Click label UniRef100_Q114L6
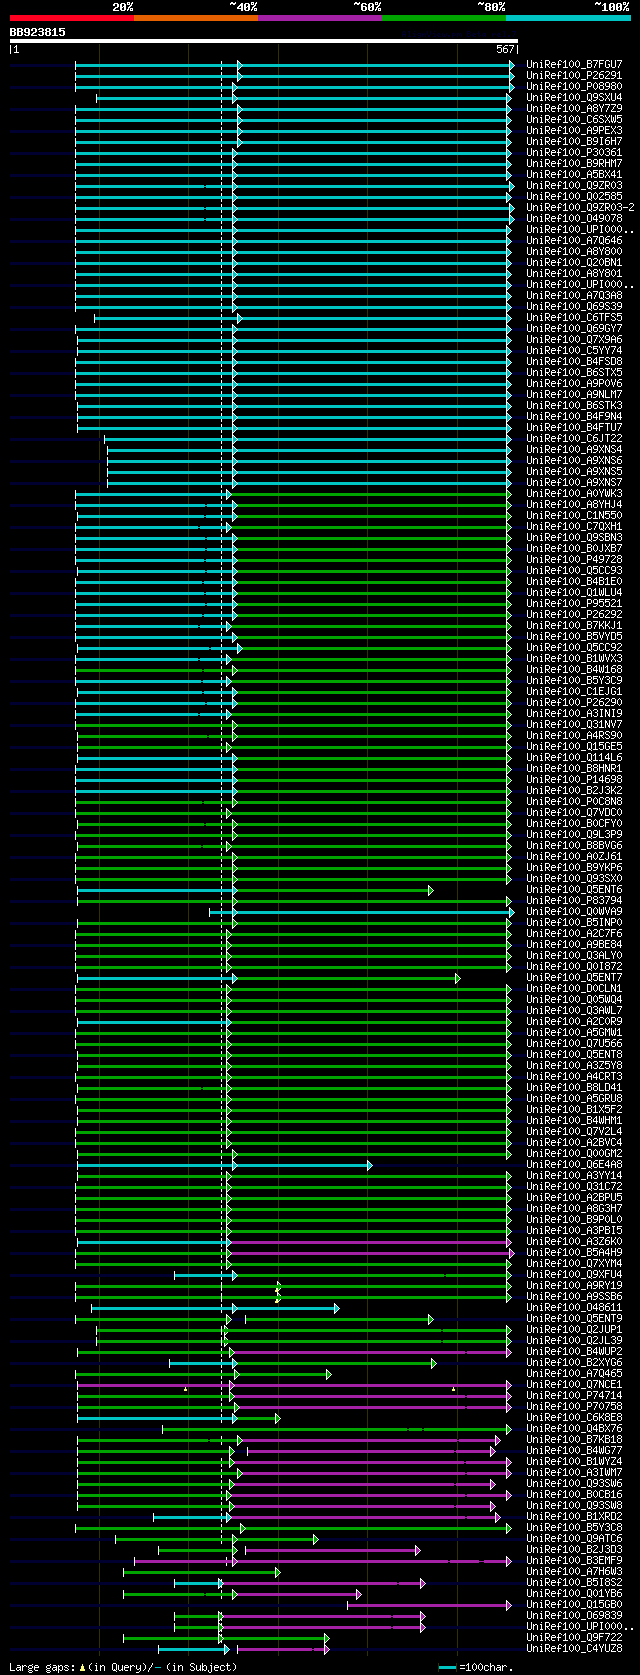The height and width of the screenshot is (1675, 640). 574,757
